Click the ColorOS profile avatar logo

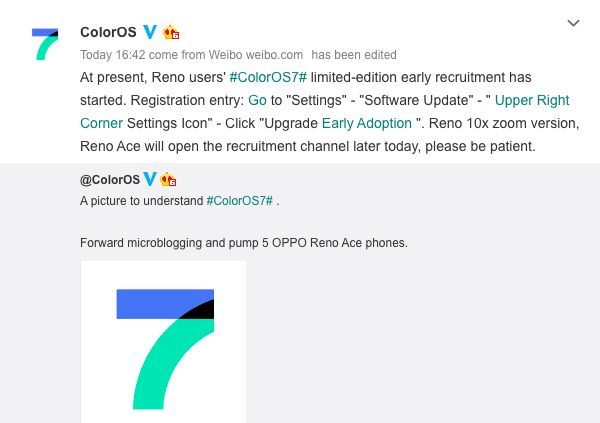[45, 46]
